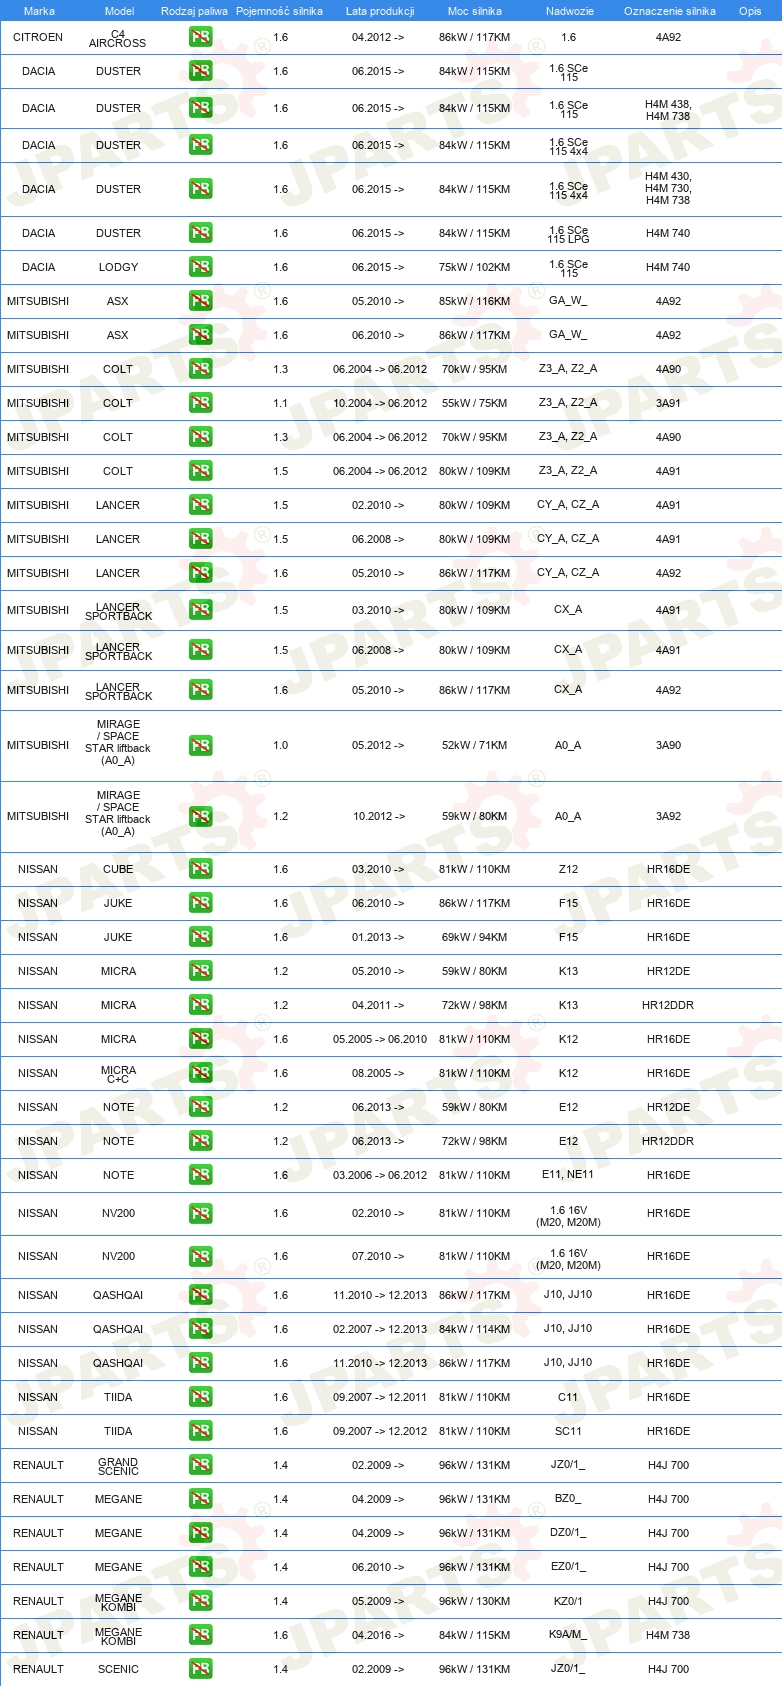Select the CITROEN brand cell
The height and width of the screenshot is (1686, 782).
(38, 37)
